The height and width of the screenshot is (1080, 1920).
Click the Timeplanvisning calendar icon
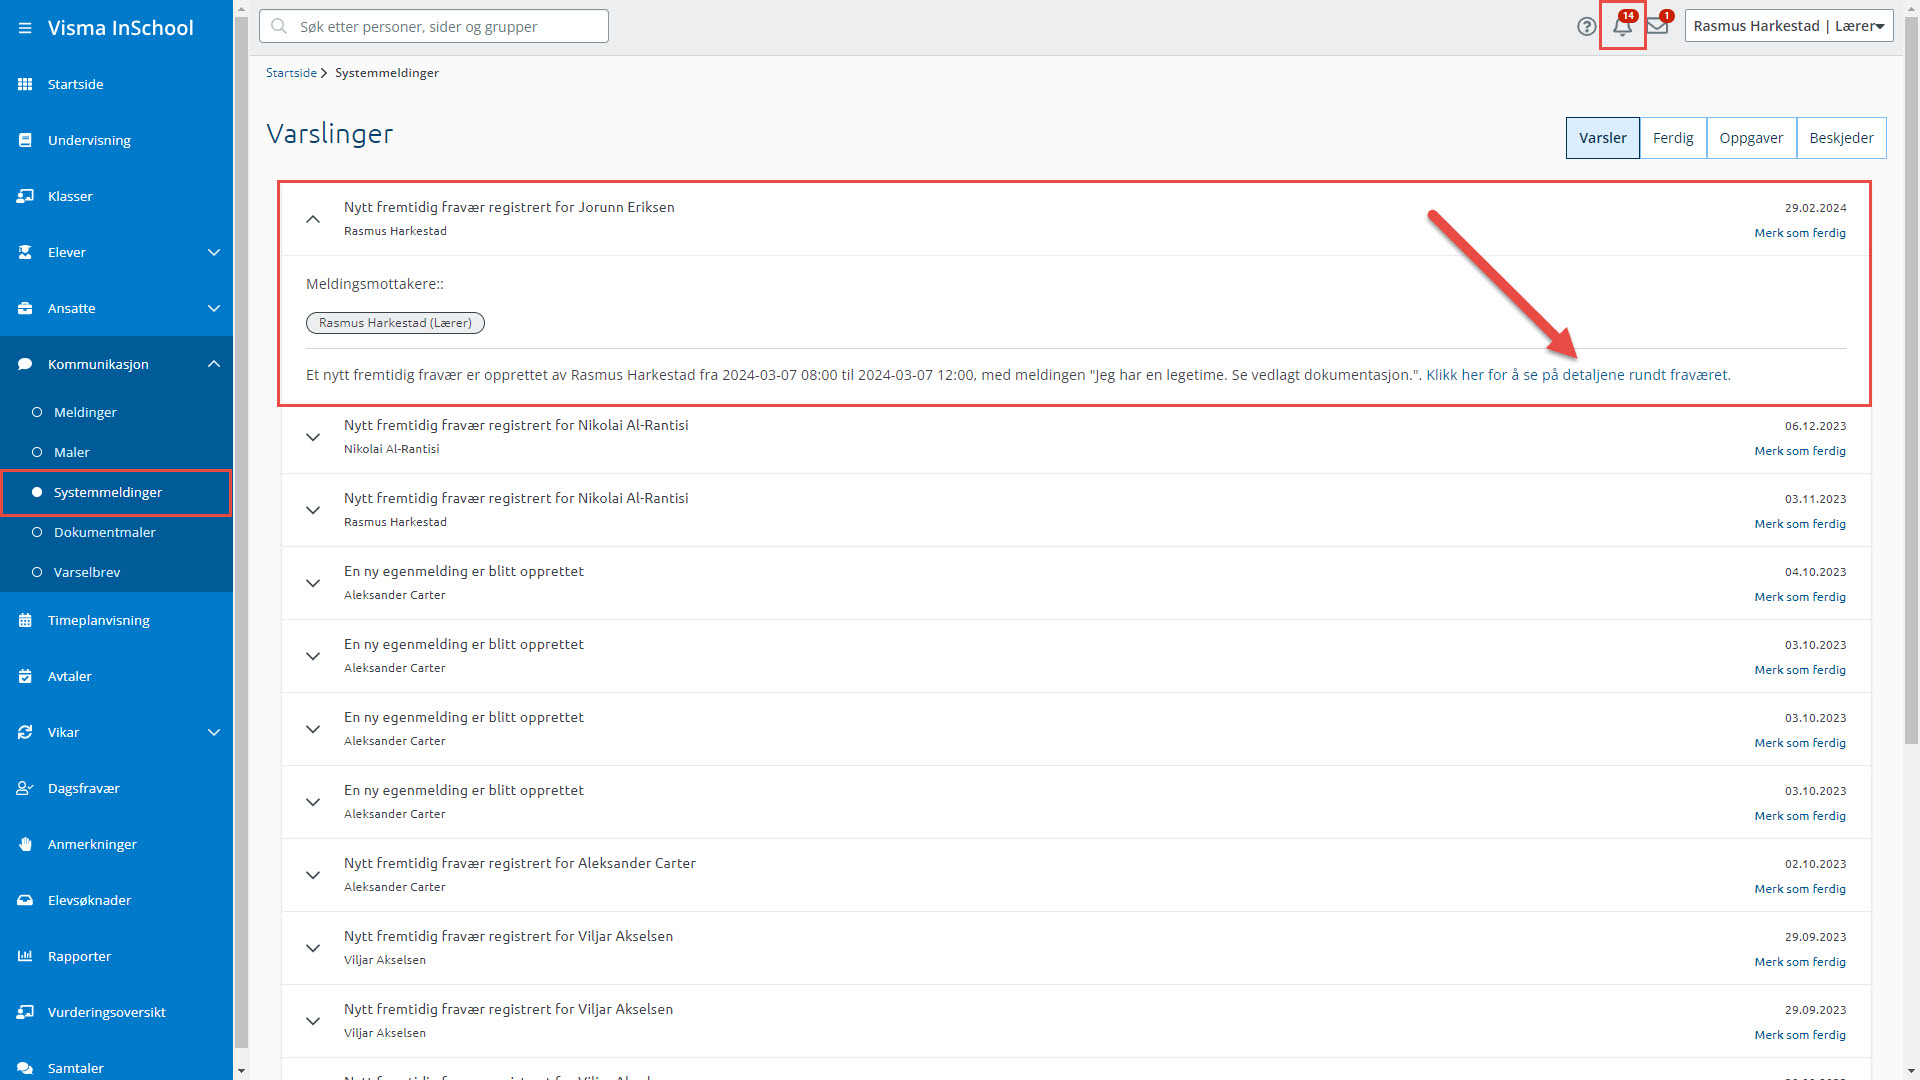pos(25,620)
